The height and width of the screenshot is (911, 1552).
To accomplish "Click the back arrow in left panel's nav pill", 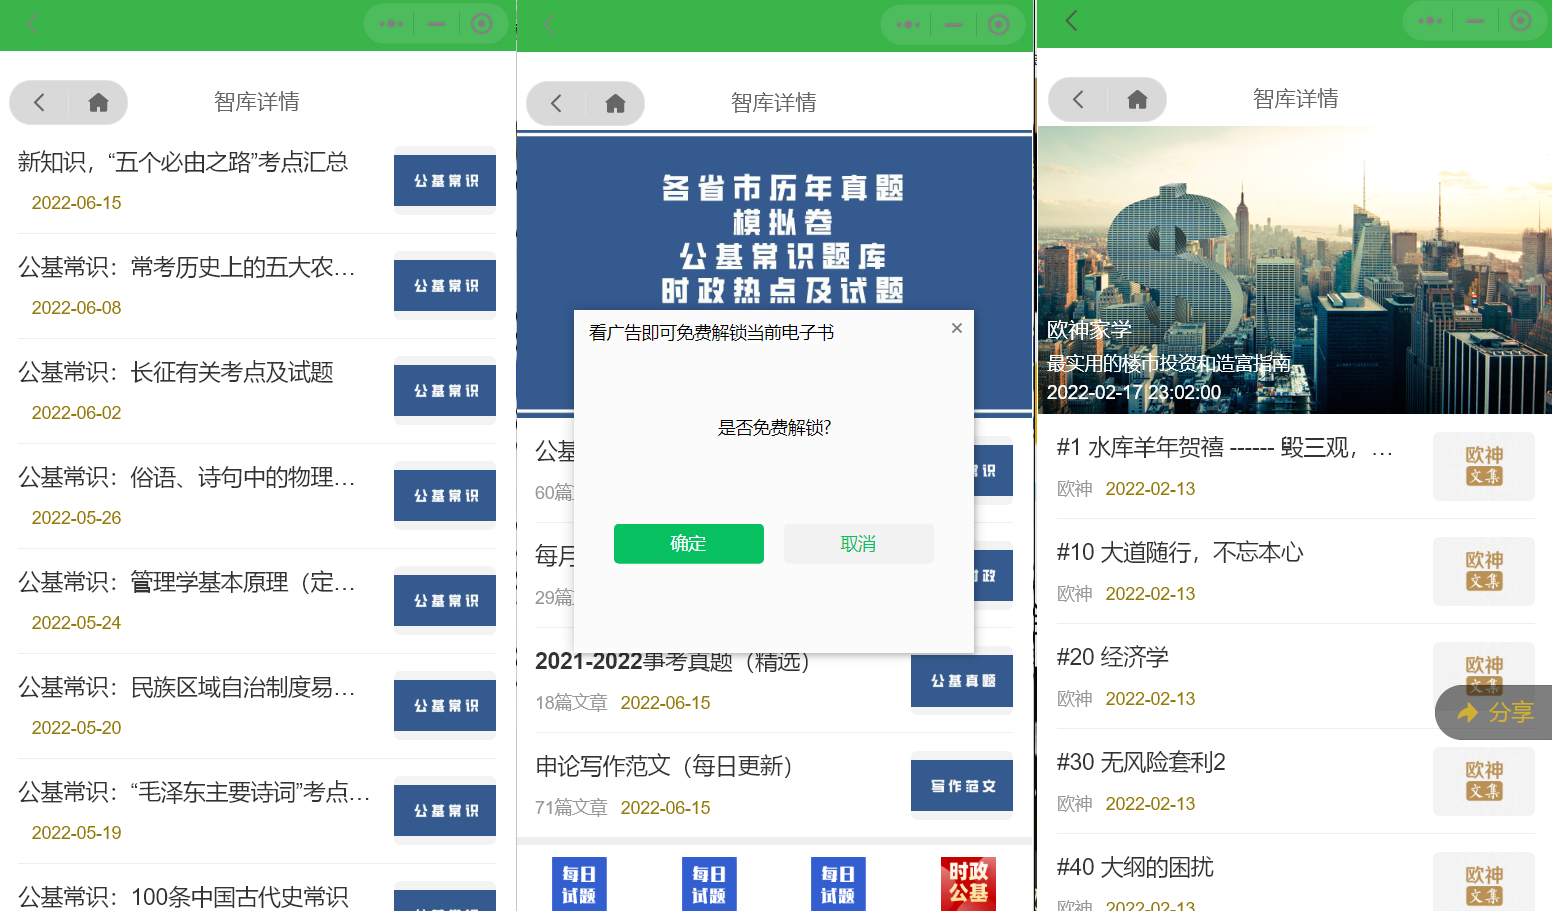I will tap(39, 102).
